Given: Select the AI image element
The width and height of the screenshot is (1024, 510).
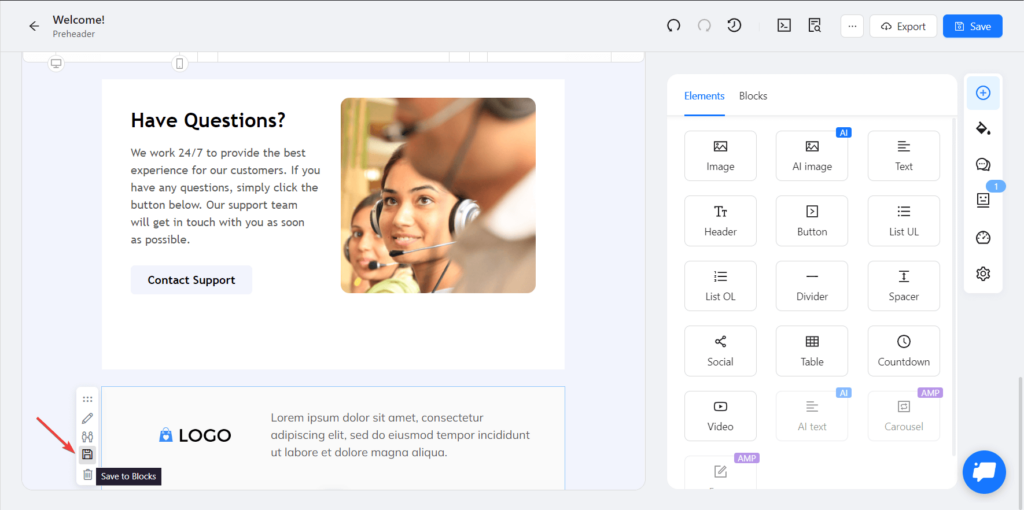Looking at the screenshot, I should 812,155.
